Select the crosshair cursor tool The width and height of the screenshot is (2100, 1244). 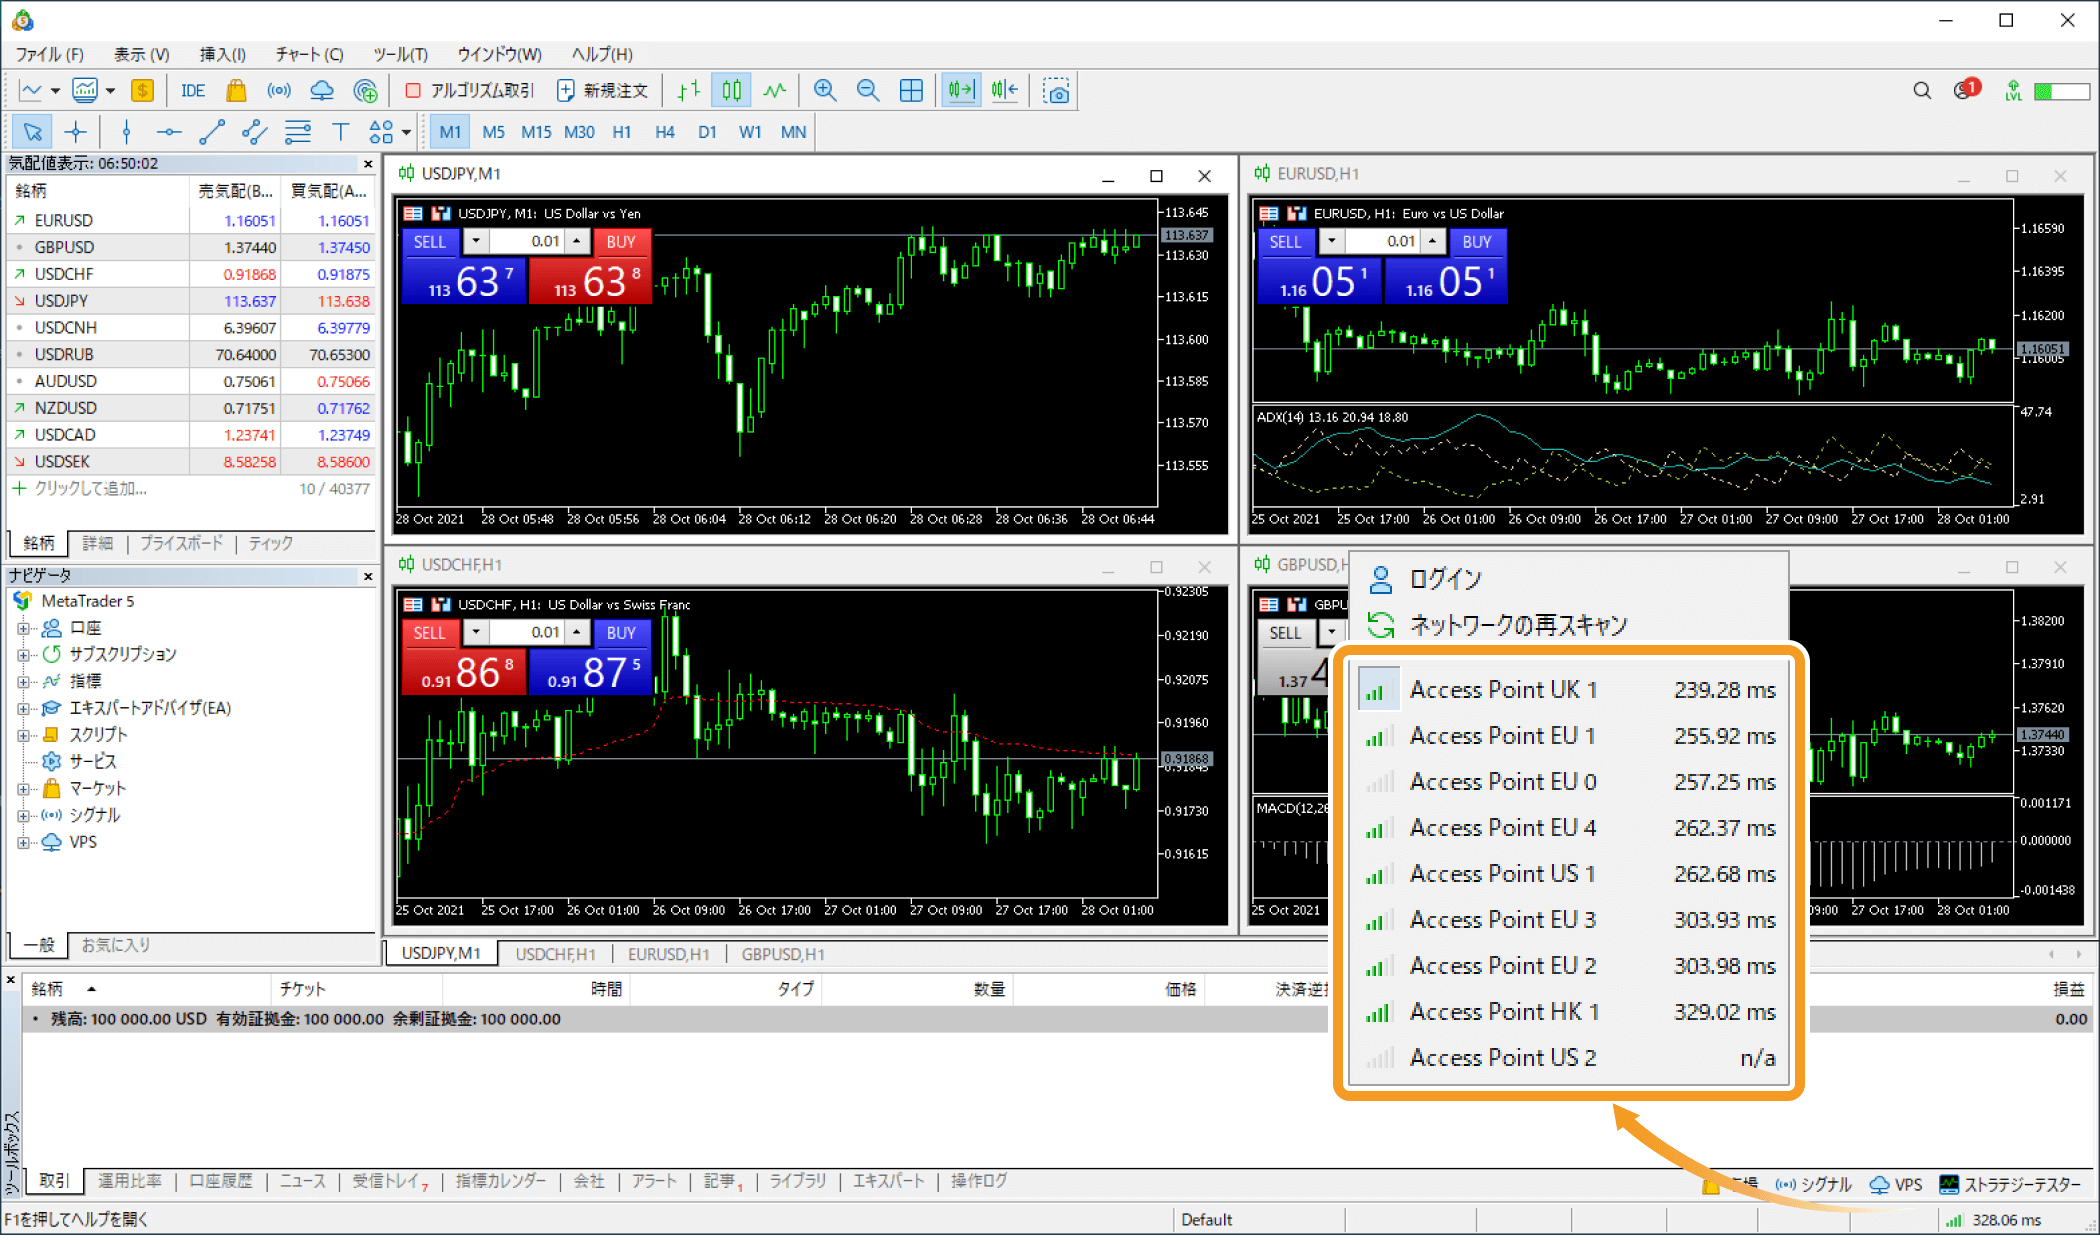tap(76, 132)
